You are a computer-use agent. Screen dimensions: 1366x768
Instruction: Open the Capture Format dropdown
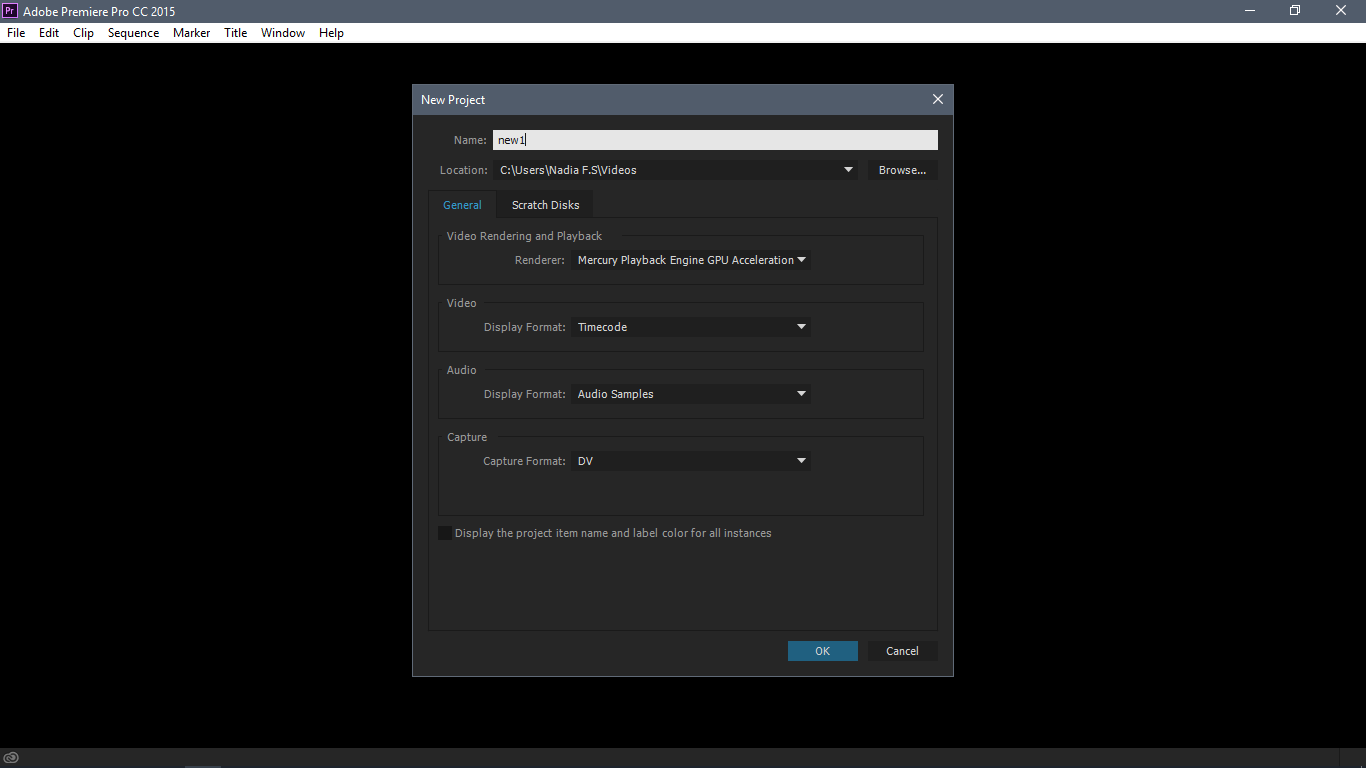(691, 461)
